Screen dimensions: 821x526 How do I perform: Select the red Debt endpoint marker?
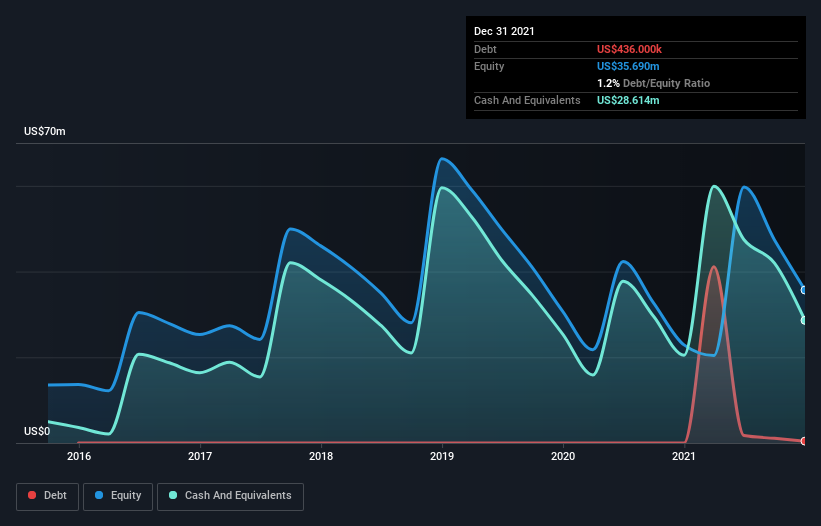[x=804, y=441]
